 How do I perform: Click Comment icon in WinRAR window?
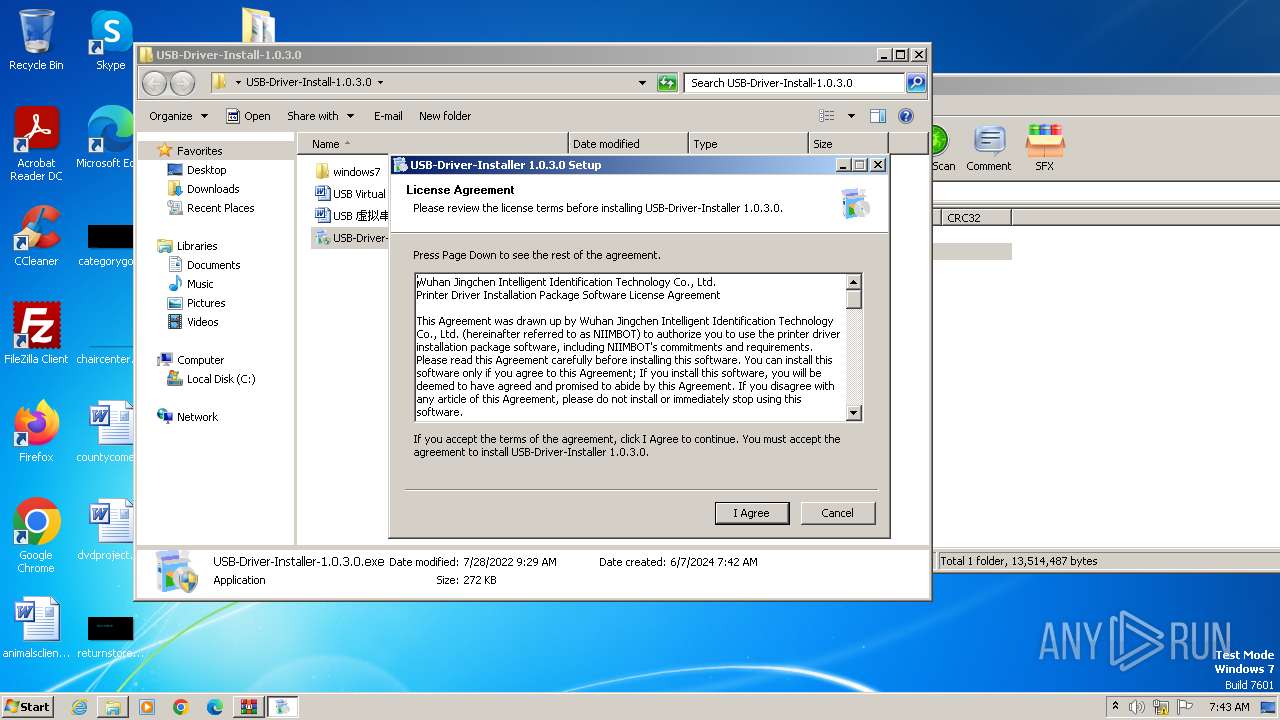[x=989, y=148]
